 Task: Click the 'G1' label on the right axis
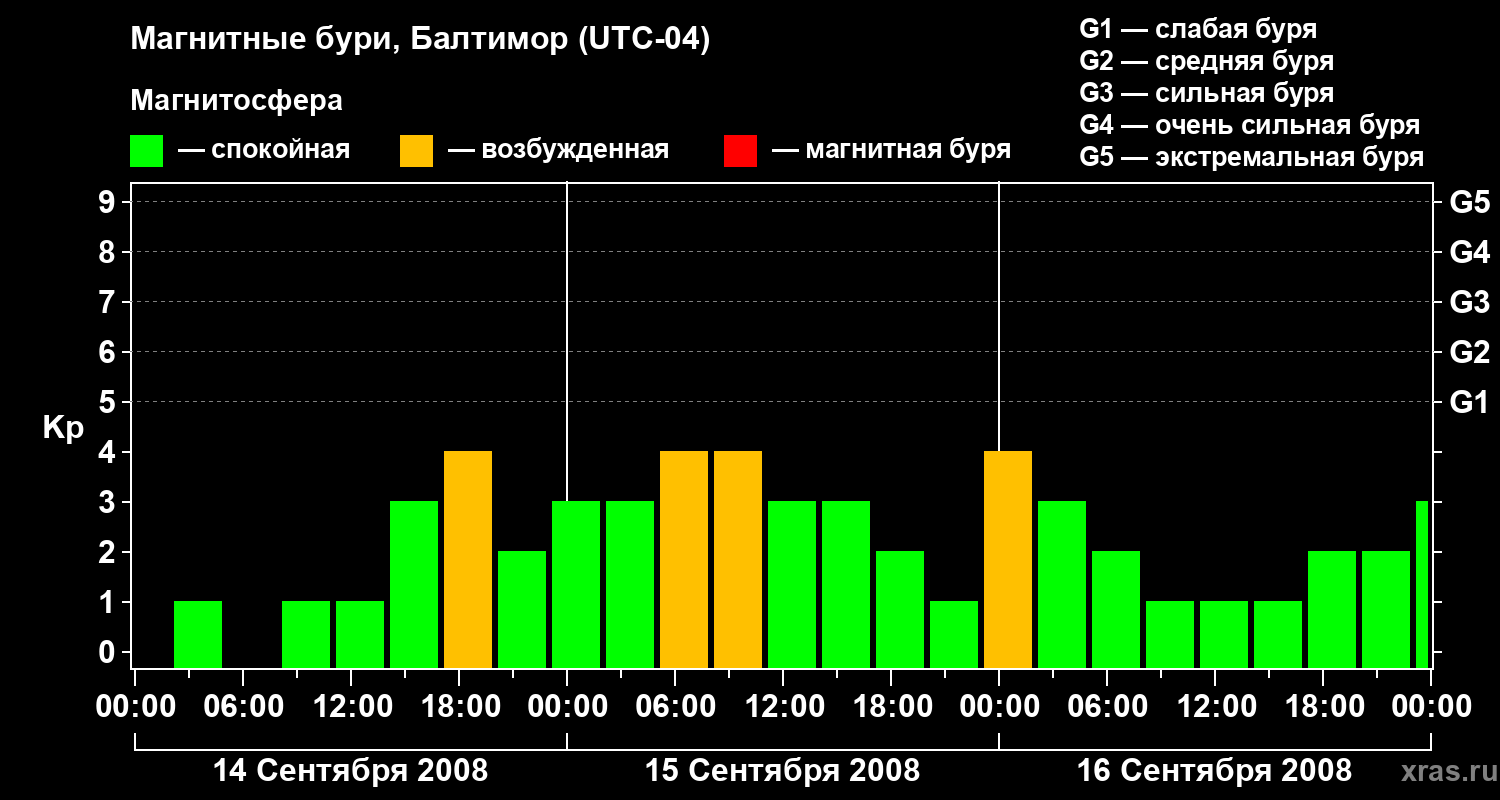tap(1469, 402)
